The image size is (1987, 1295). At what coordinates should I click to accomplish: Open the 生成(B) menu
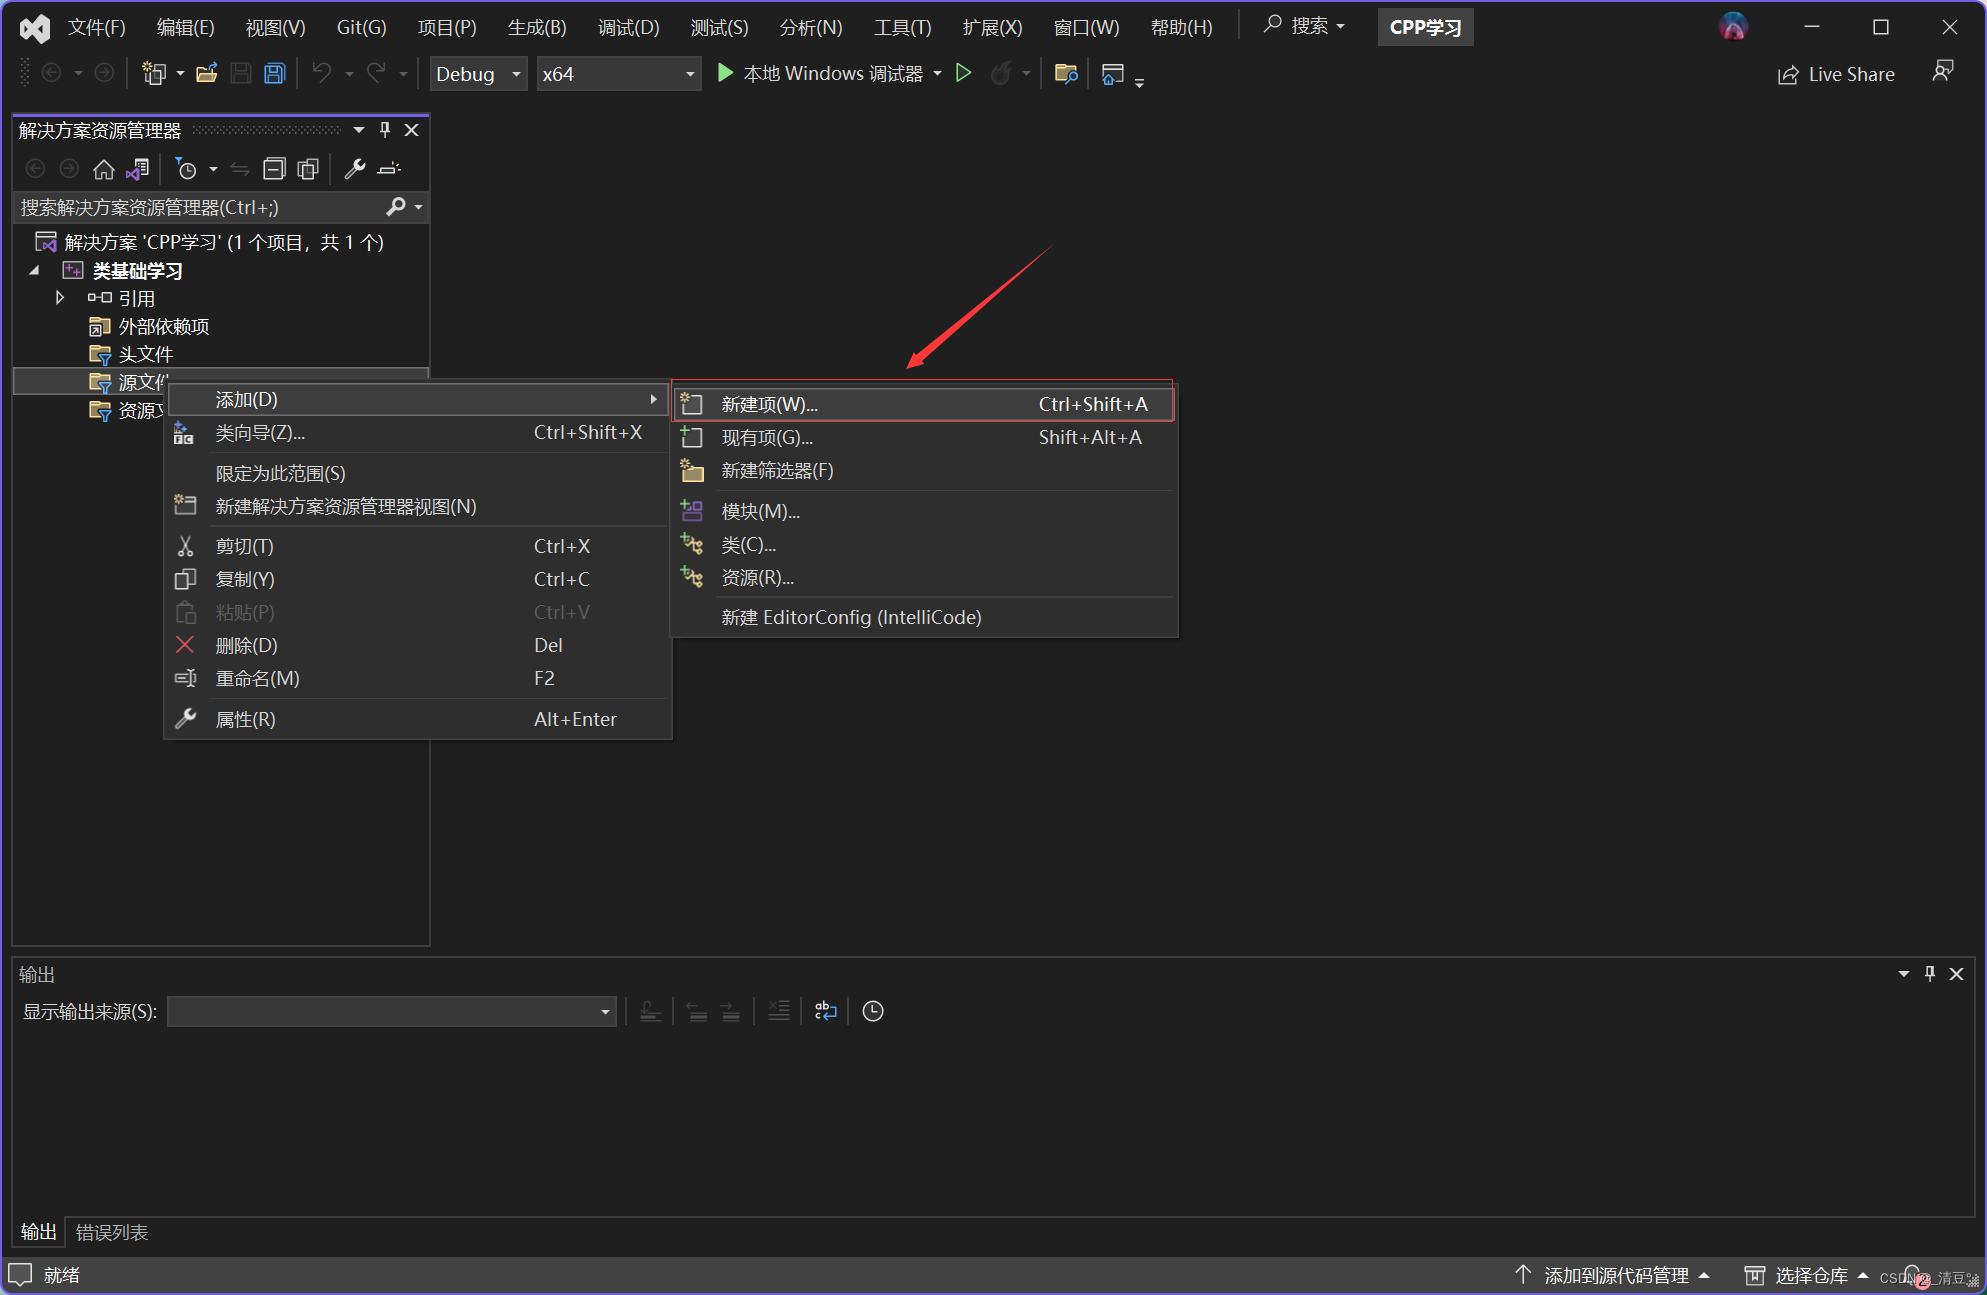click(537, 27)
